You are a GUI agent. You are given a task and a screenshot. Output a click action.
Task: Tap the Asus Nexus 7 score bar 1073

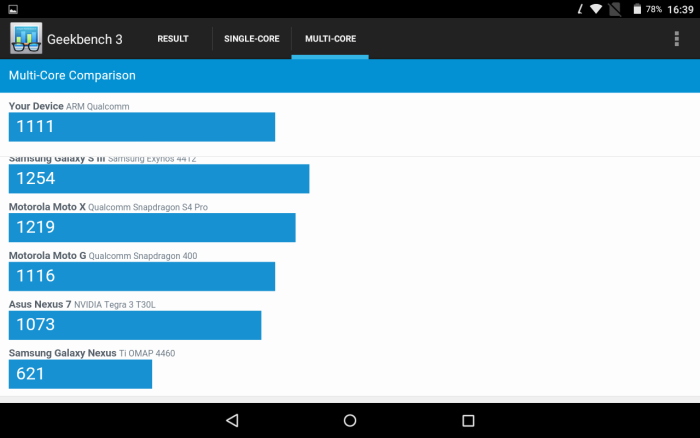(135, 325)
